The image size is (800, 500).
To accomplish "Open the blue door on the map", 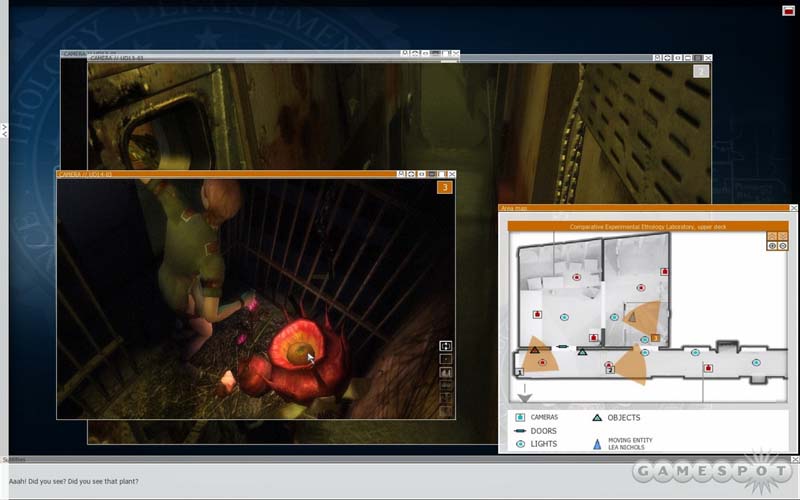I will (x=562, y=347).
